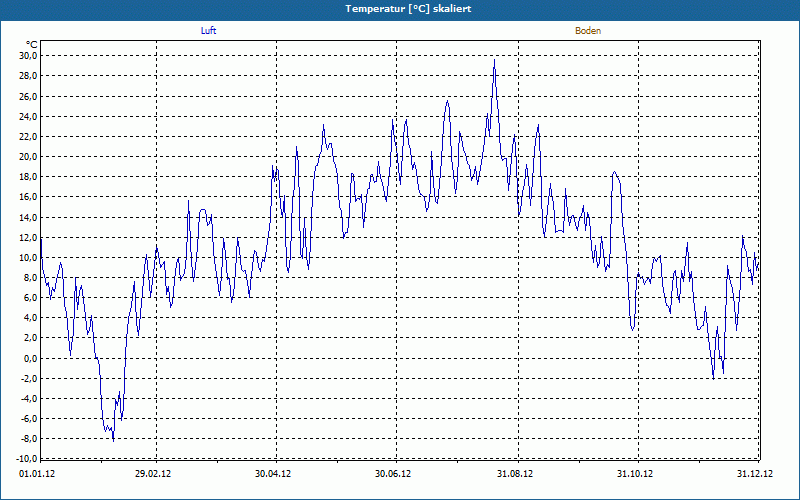This screenshot has width=800, height=500.
Task: Click the 16,0 value on temperature axis
Action: coord(29,197)
